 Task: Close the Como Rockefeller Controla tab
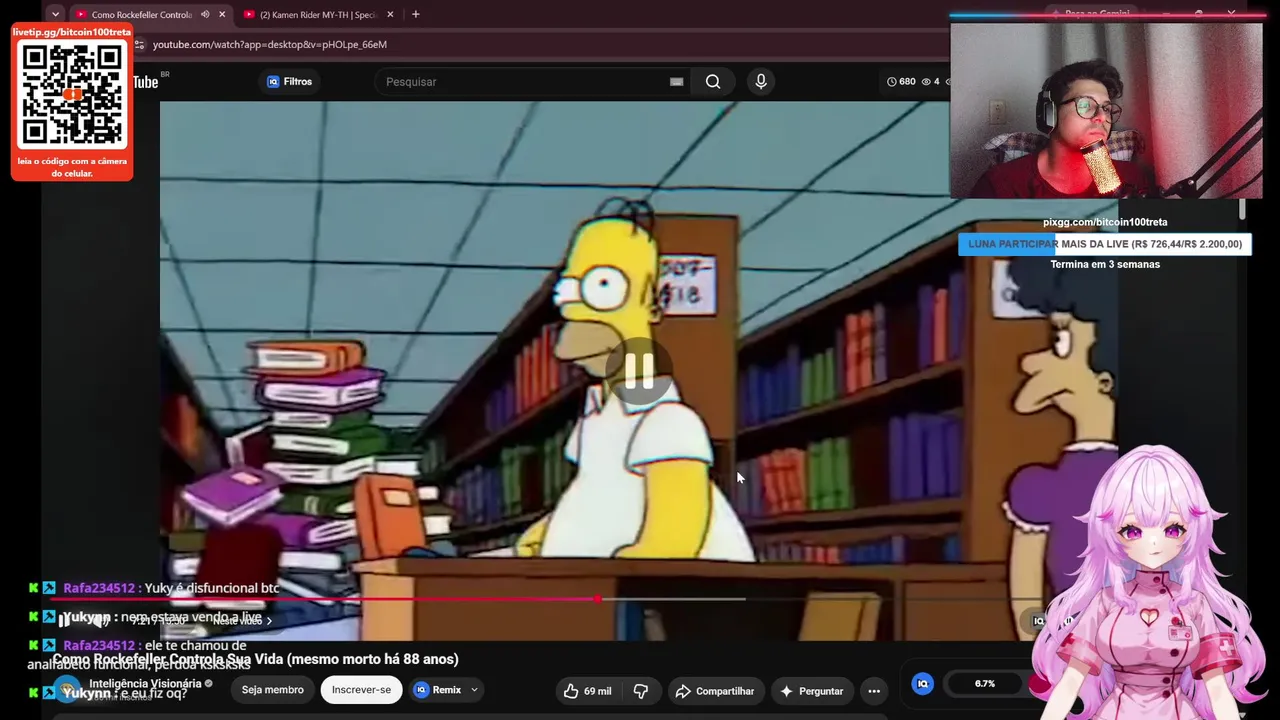coord(222,14)
